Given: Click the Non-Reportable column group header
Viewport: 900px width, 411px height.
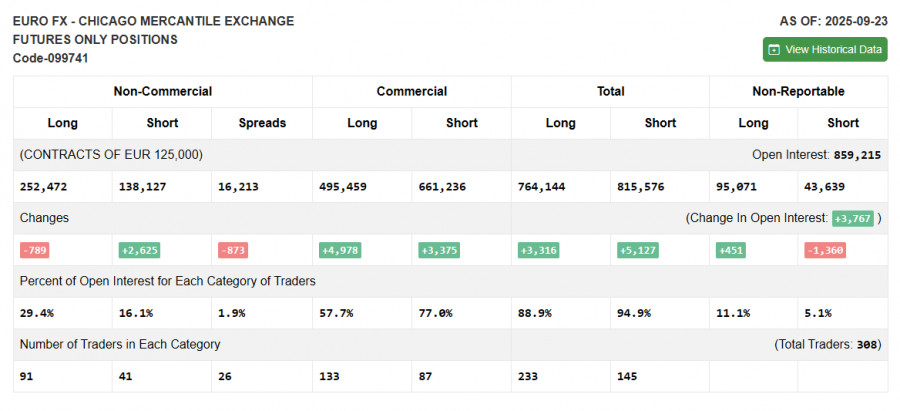Looking at the screenshot, I should 798,91.
